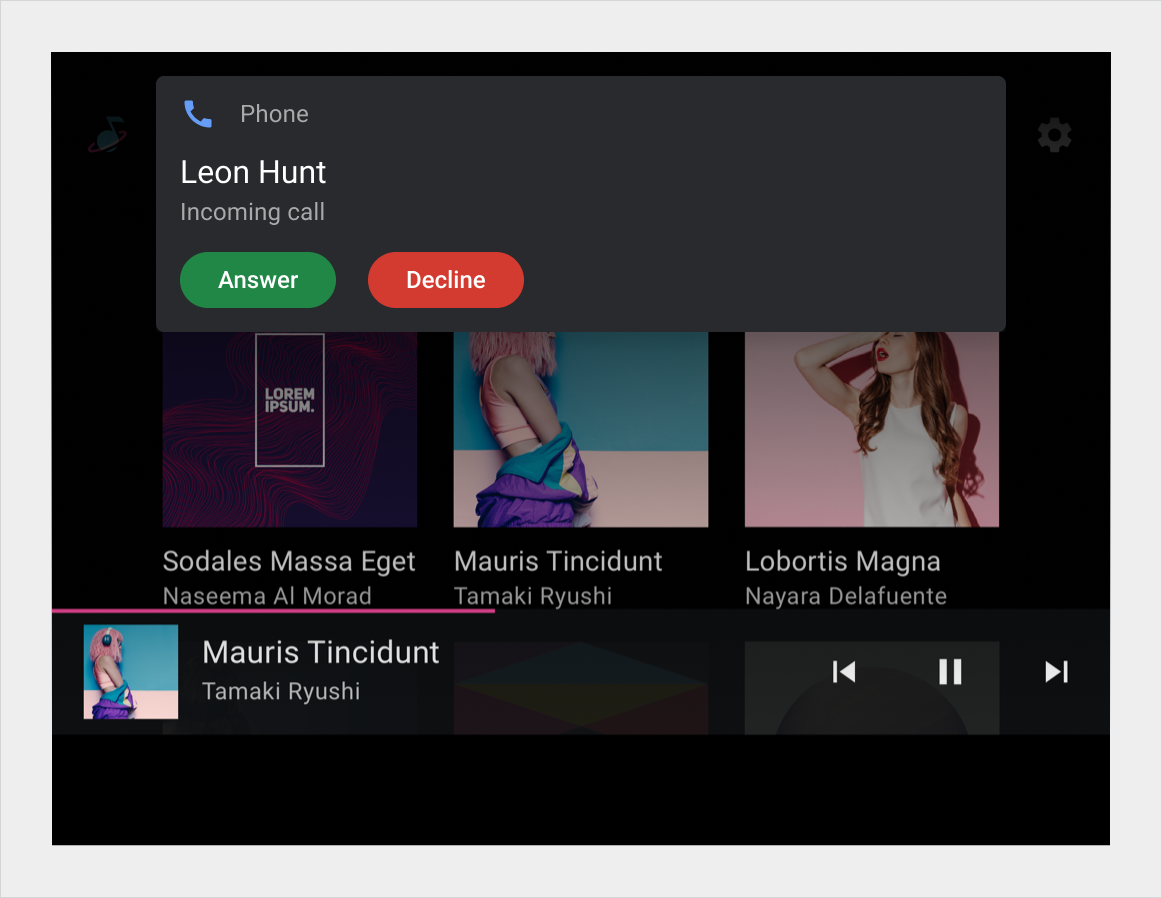Select Mauris Tincidunt title in the mini player

coord(320,652)
